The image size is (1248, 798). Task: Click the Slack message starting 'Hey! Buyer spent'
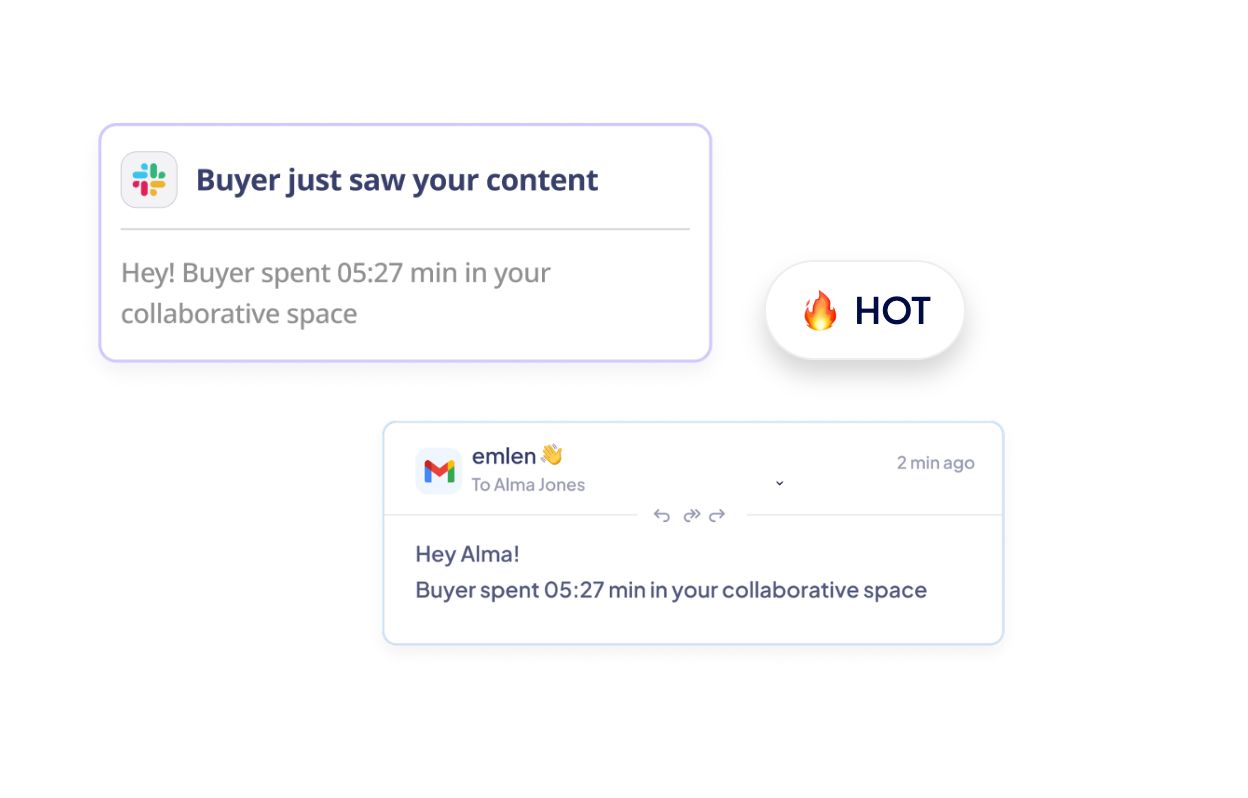(336, 273)
